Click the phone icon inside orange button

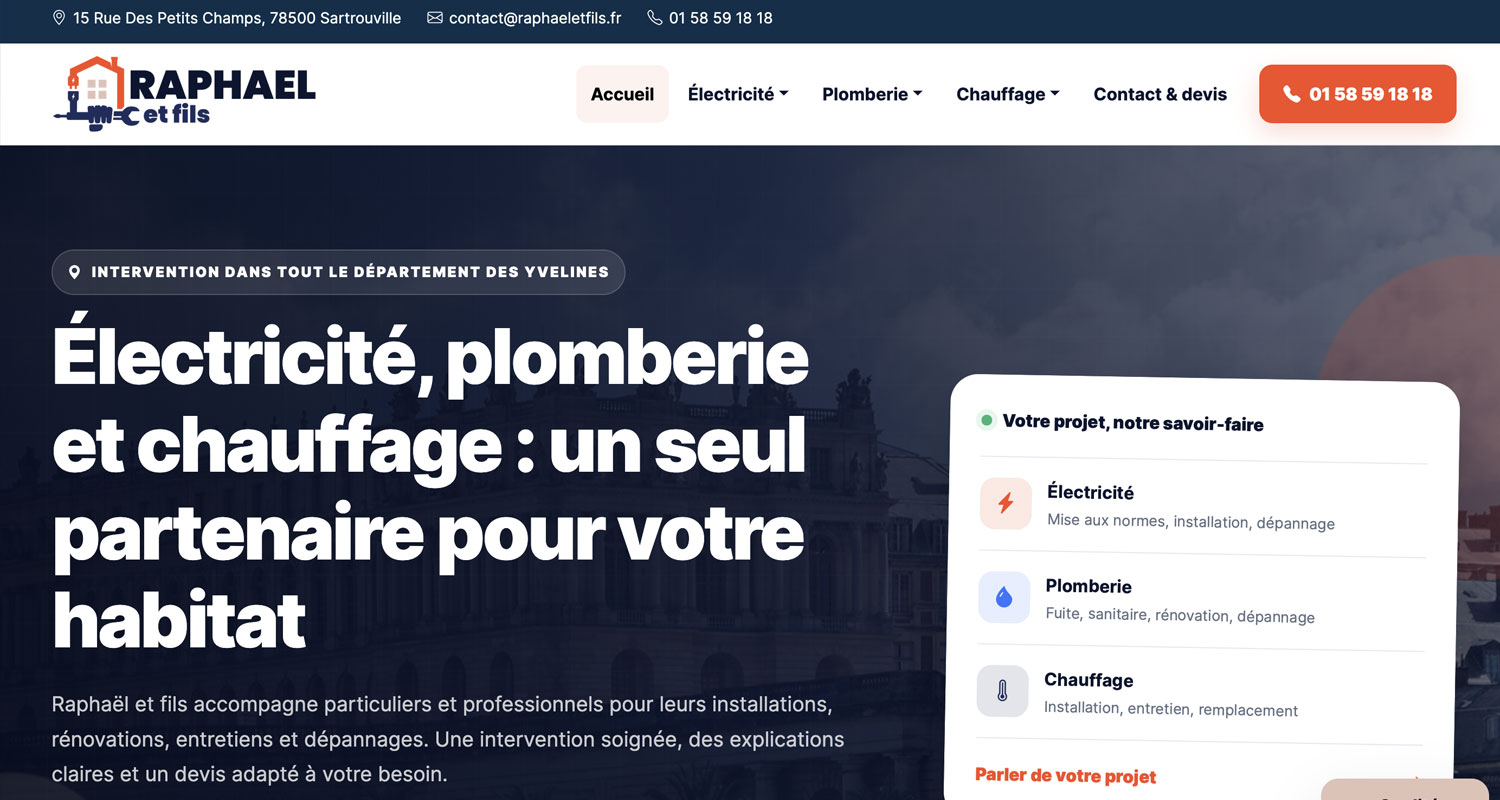(1291, 94)
